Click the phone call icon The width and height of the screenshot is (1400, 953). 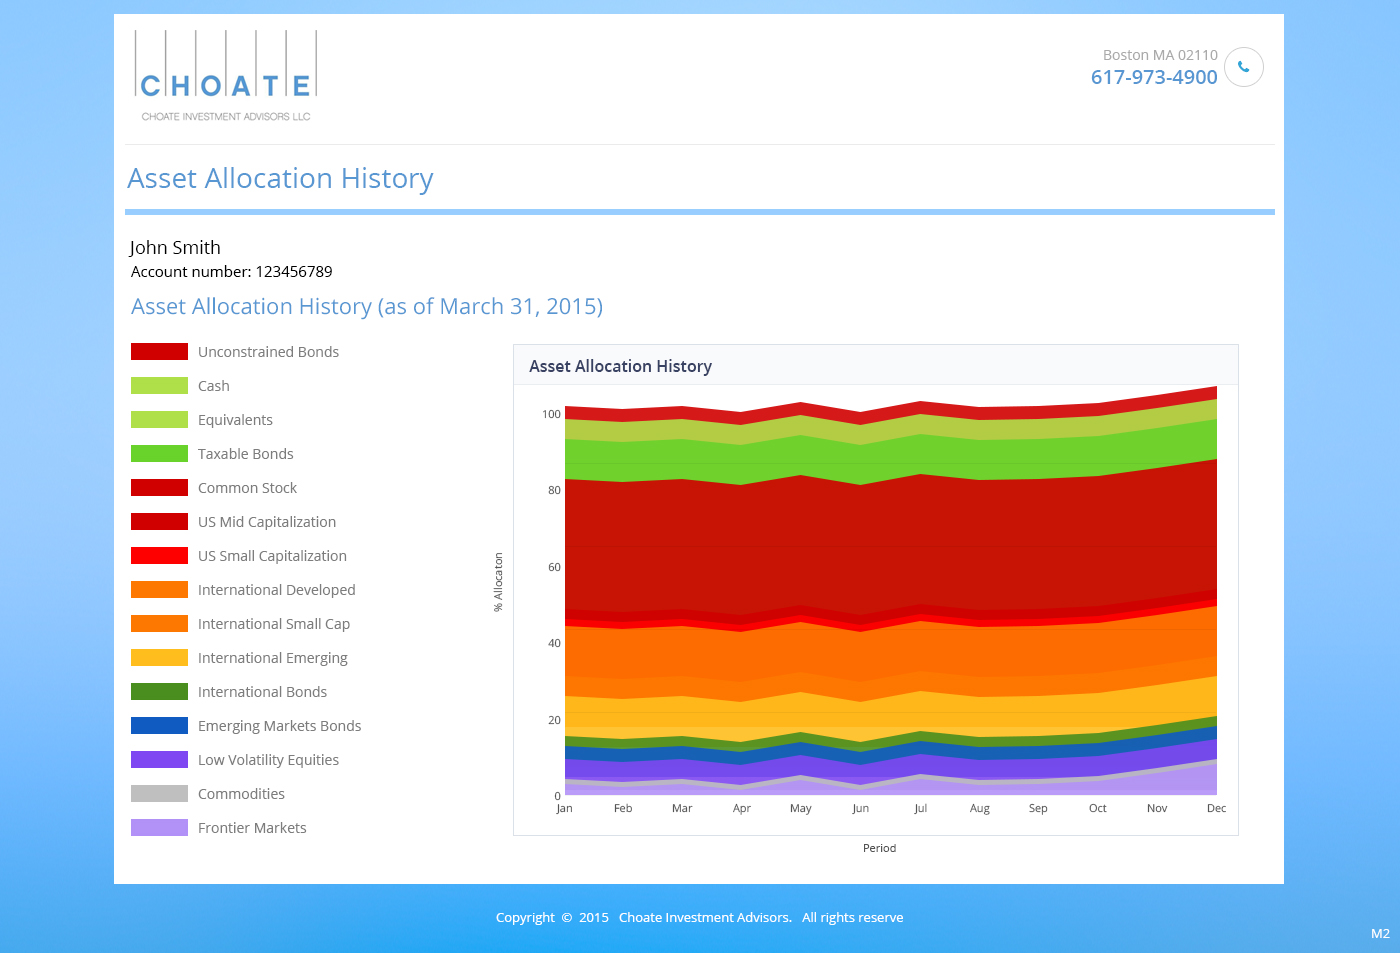tap(1244, 67)
